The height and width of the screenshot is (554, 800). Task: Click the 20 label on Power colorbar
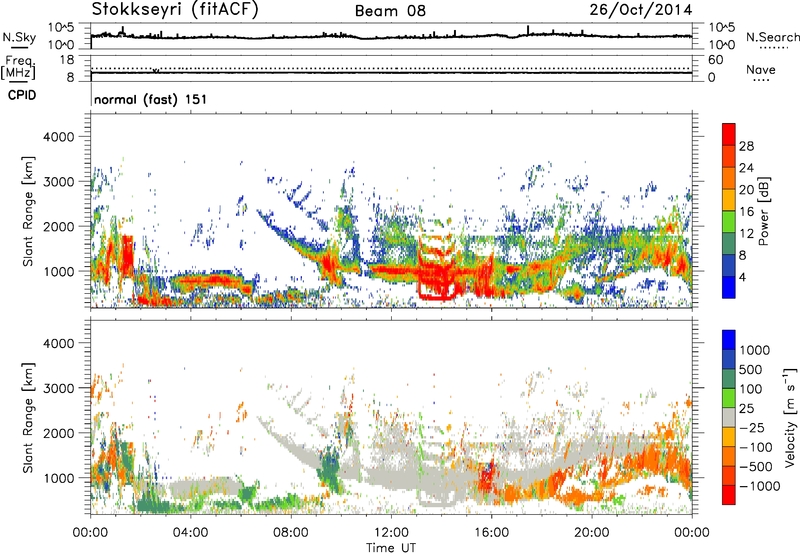(746, 190)
